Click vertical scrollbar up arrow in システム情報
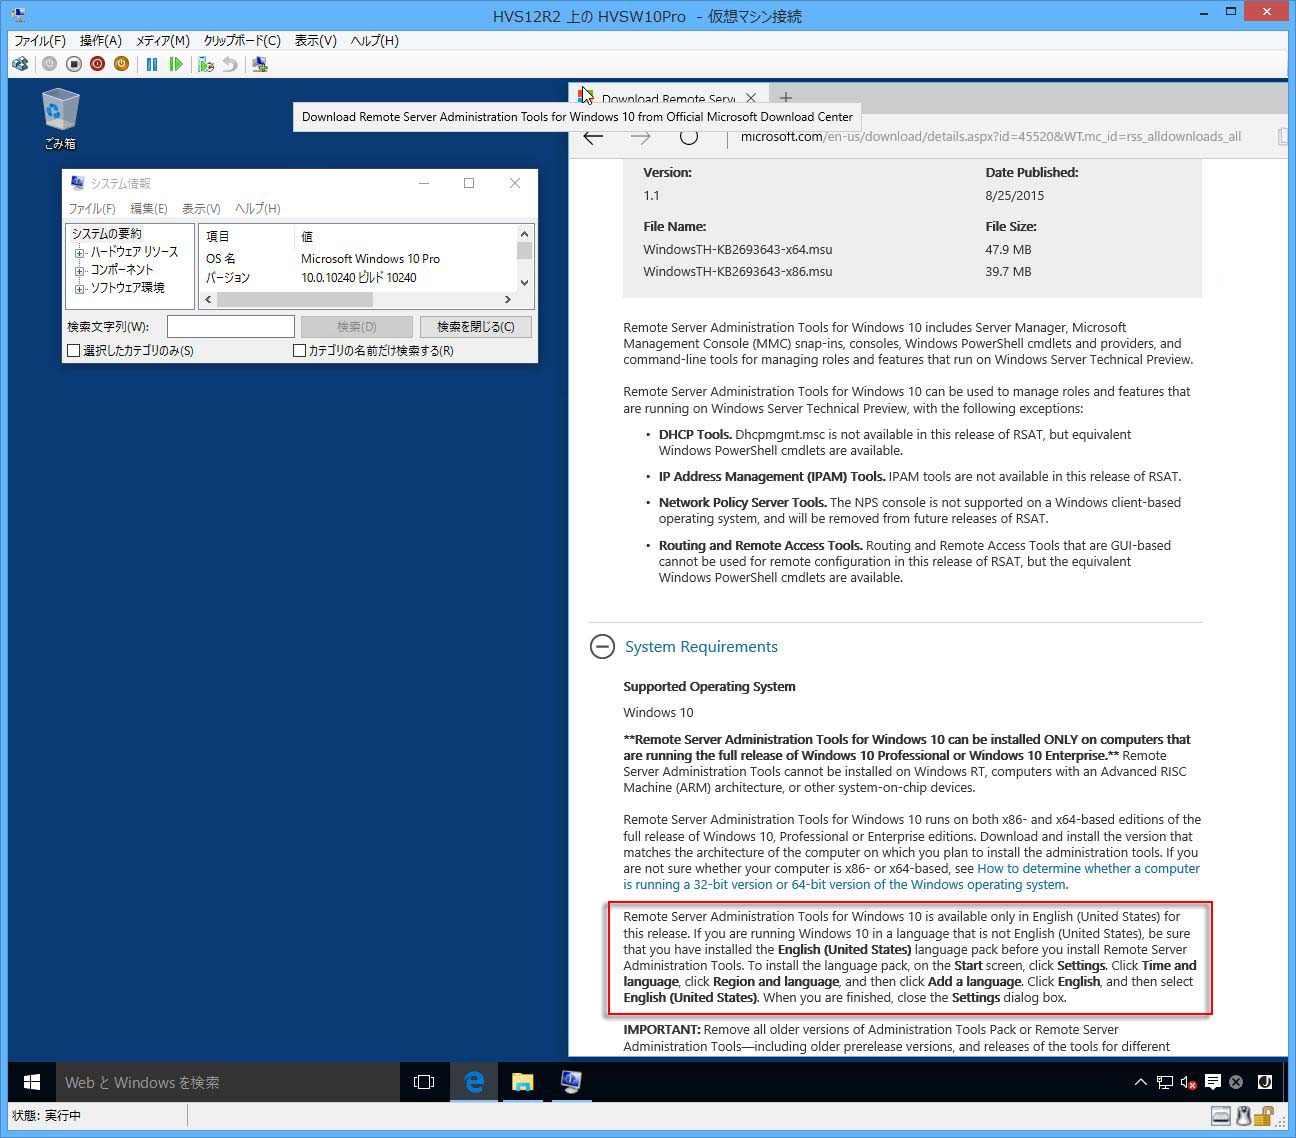 pyautogui.click(x=524, y=233)
